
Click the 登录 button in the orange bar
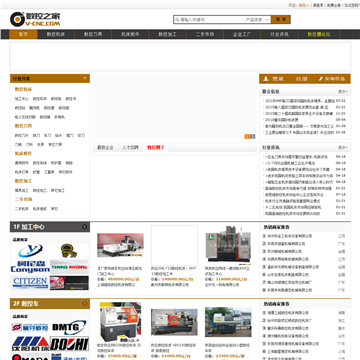[x=278, y=79]
